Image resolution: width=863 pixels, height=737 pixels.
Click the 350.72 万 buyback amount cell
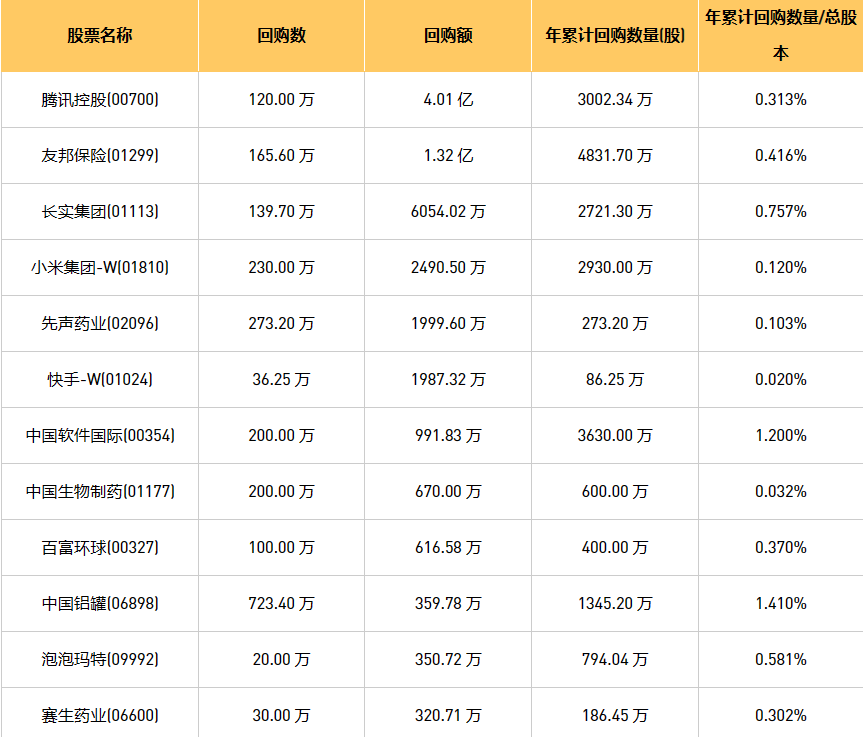(x=448, y=659)
